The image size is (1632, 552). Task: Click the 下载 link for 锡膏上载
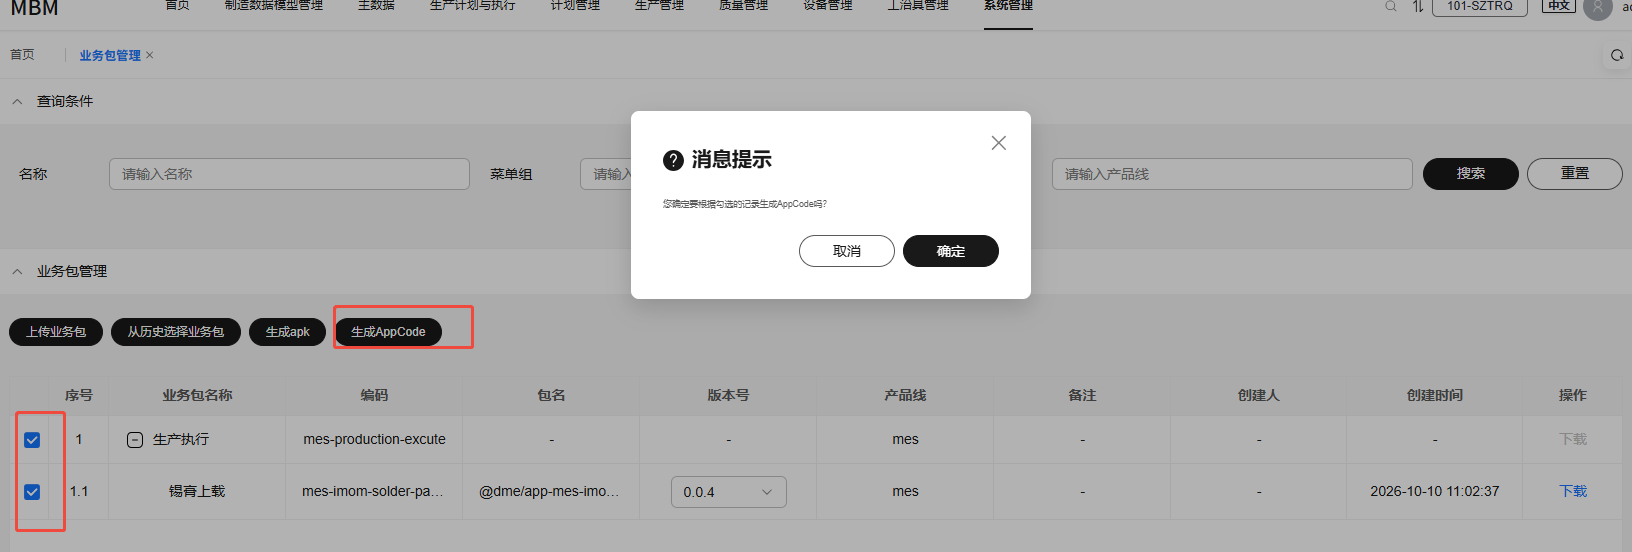coord(1573,491)
